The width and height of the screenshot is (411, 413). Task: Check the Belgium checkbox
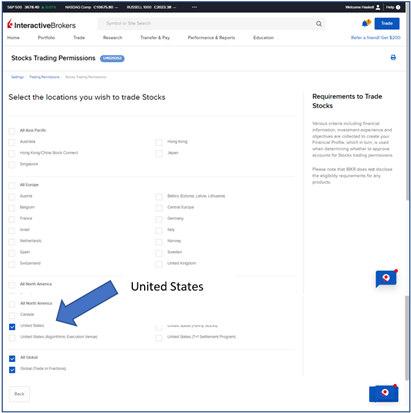tap(12, 208)
